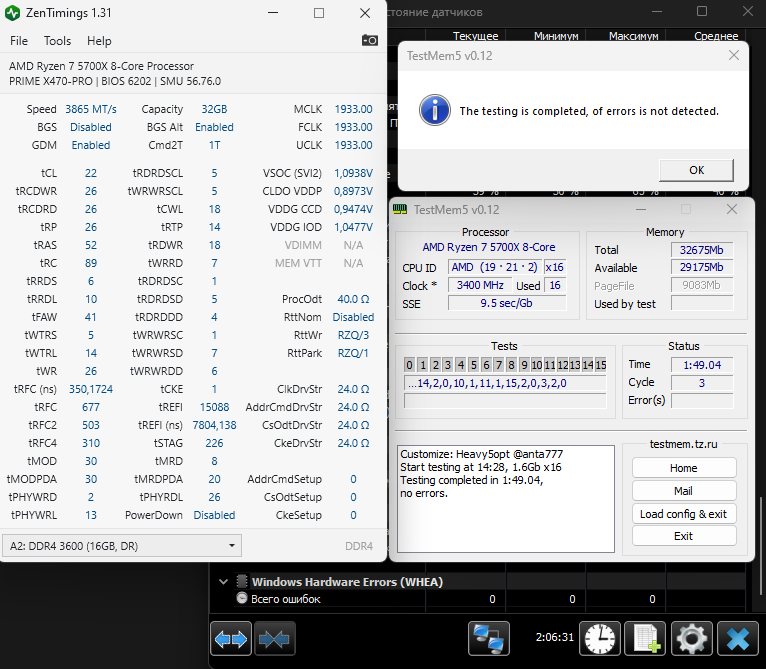766x669 pixels.
Task: Click the network computers icon in the sensor toolbar
Action: (487, 638)
